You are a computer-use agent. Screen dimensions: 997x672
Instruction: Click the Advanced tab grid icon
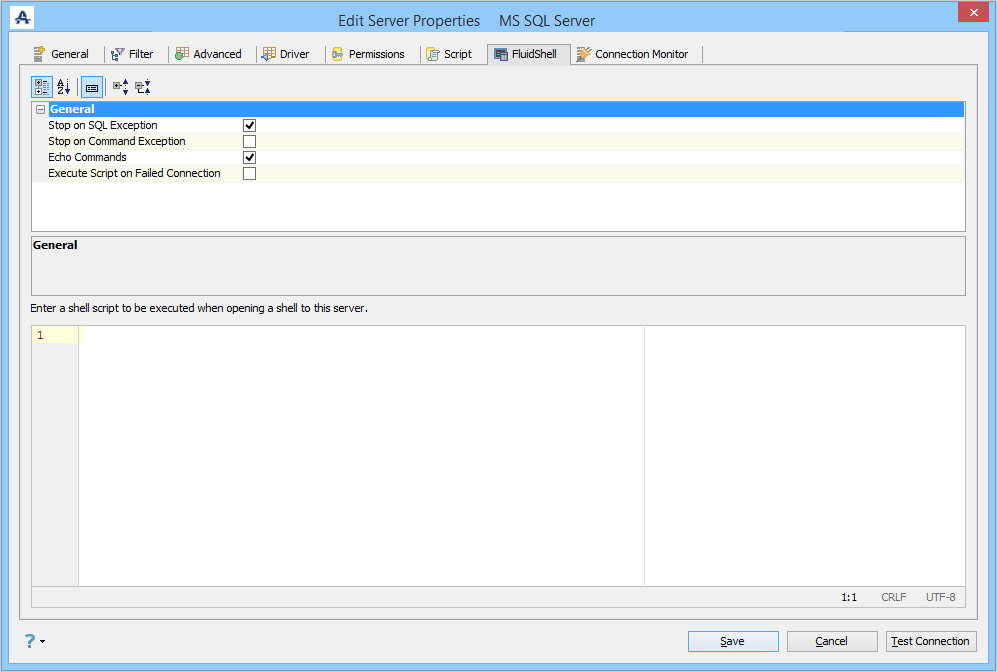click(182, 54)
